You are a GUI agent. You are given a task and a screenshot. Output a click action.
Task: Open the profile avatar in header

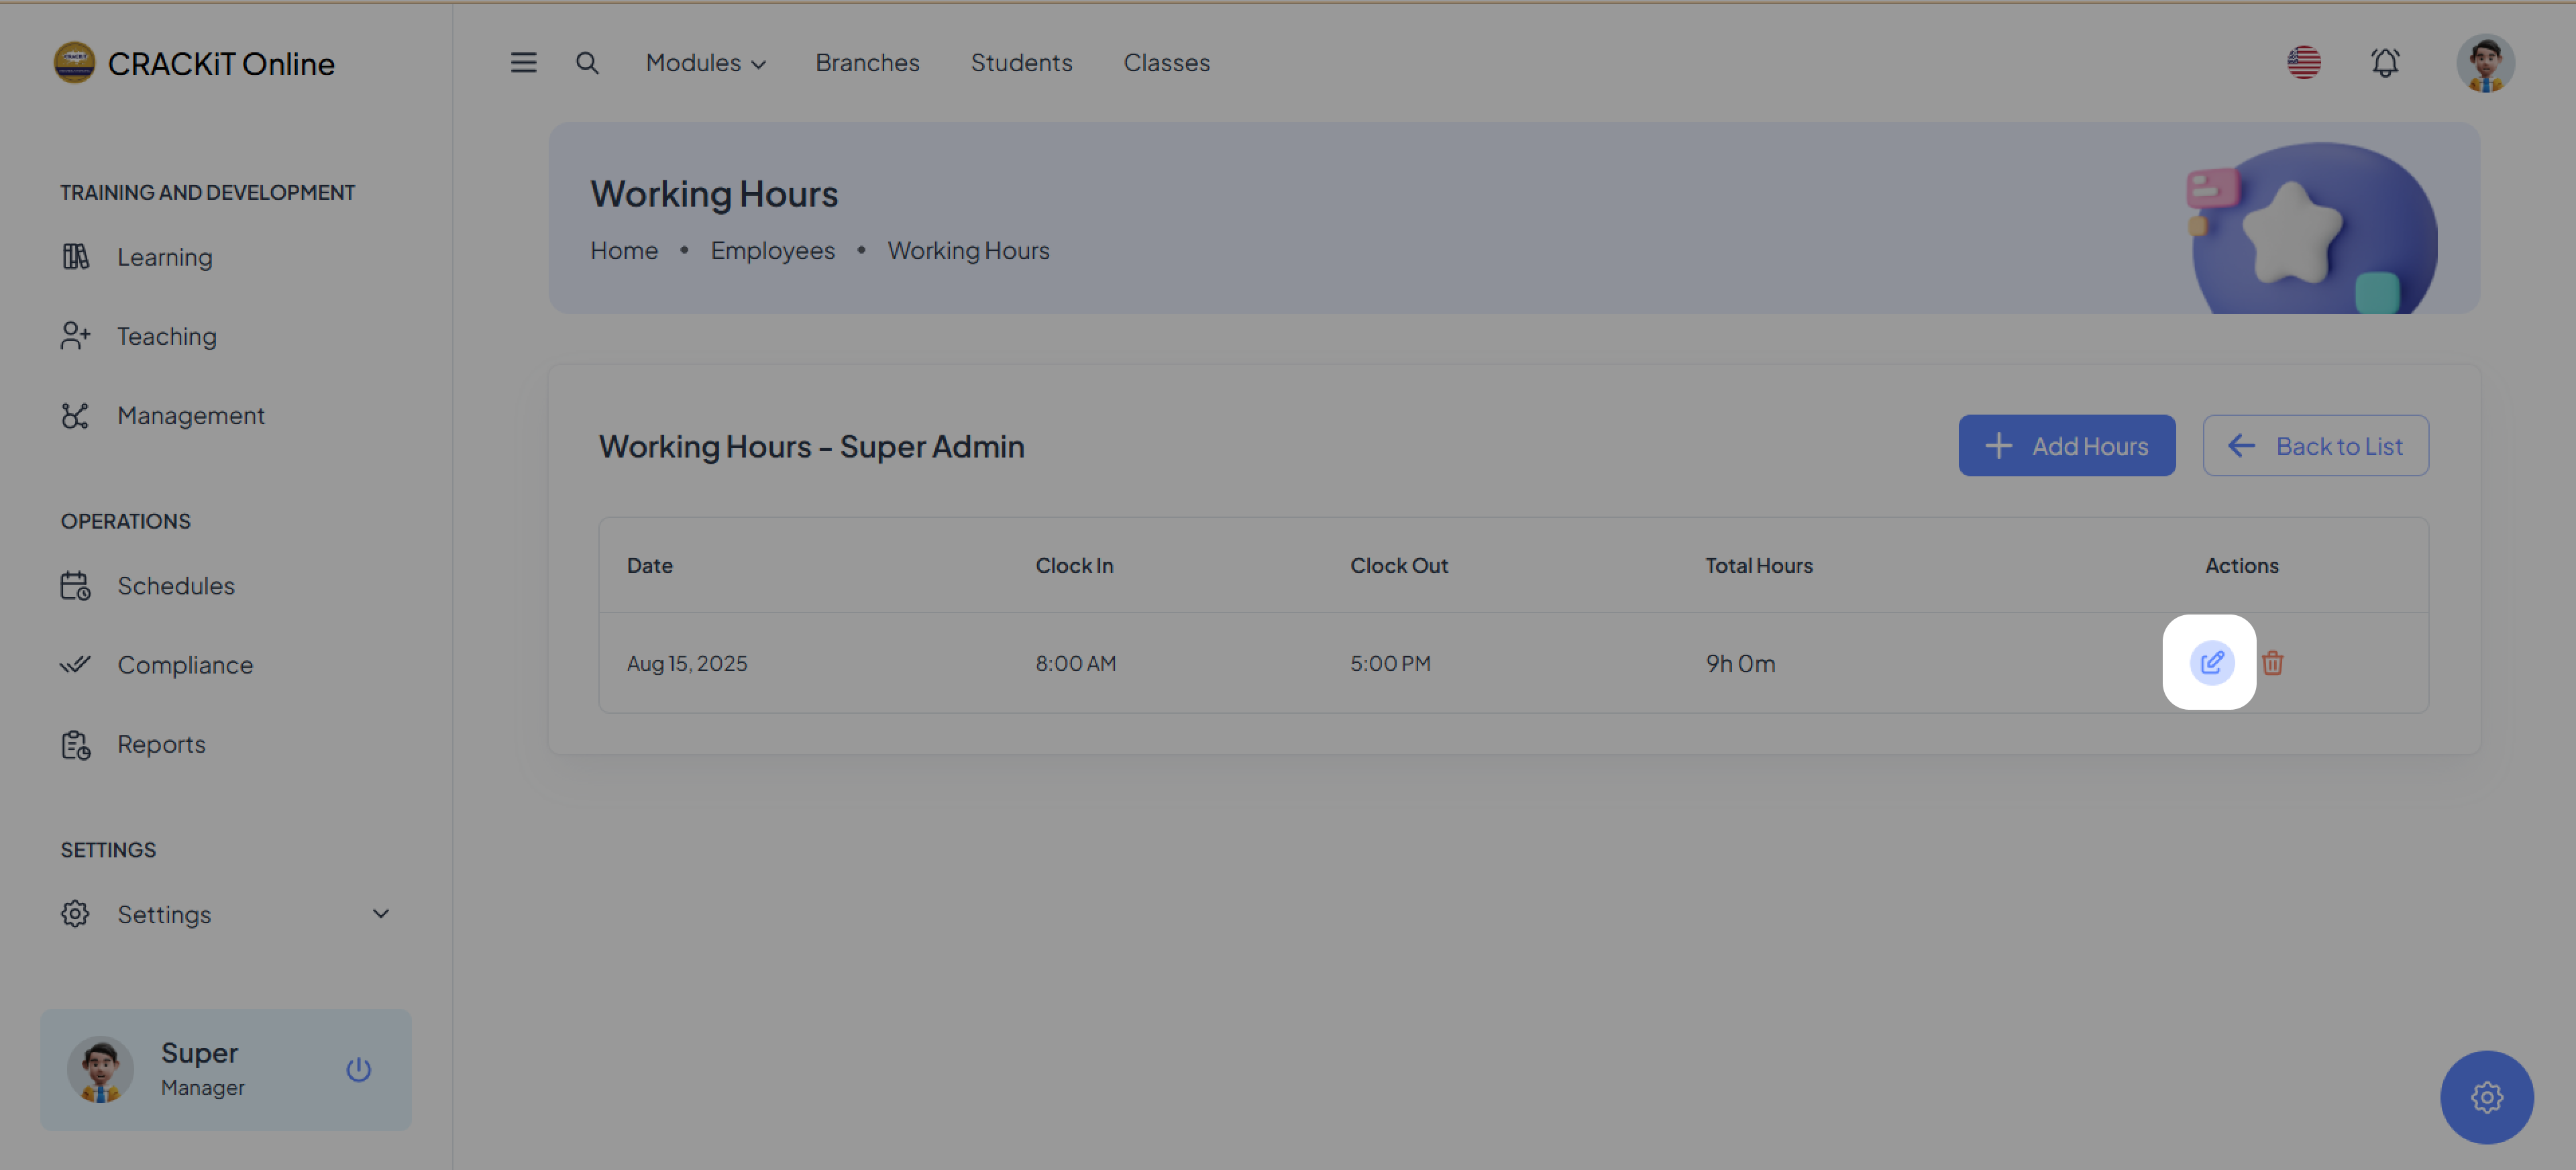(x=2485, y=63)
